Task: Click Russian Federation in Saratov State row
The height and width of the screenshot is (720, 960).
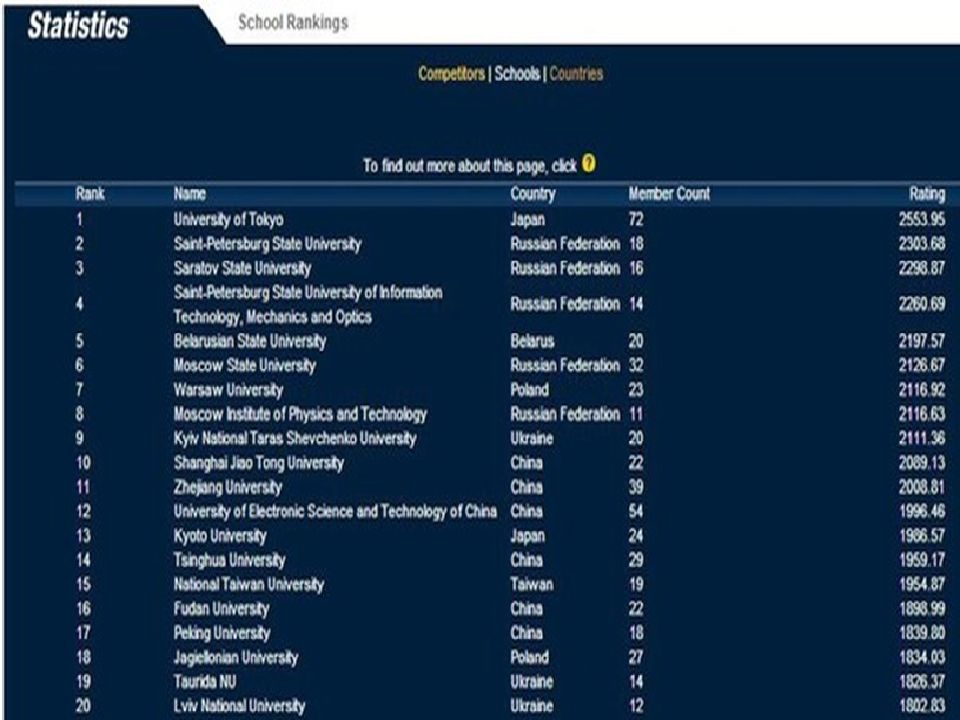Action: [565, 268]
